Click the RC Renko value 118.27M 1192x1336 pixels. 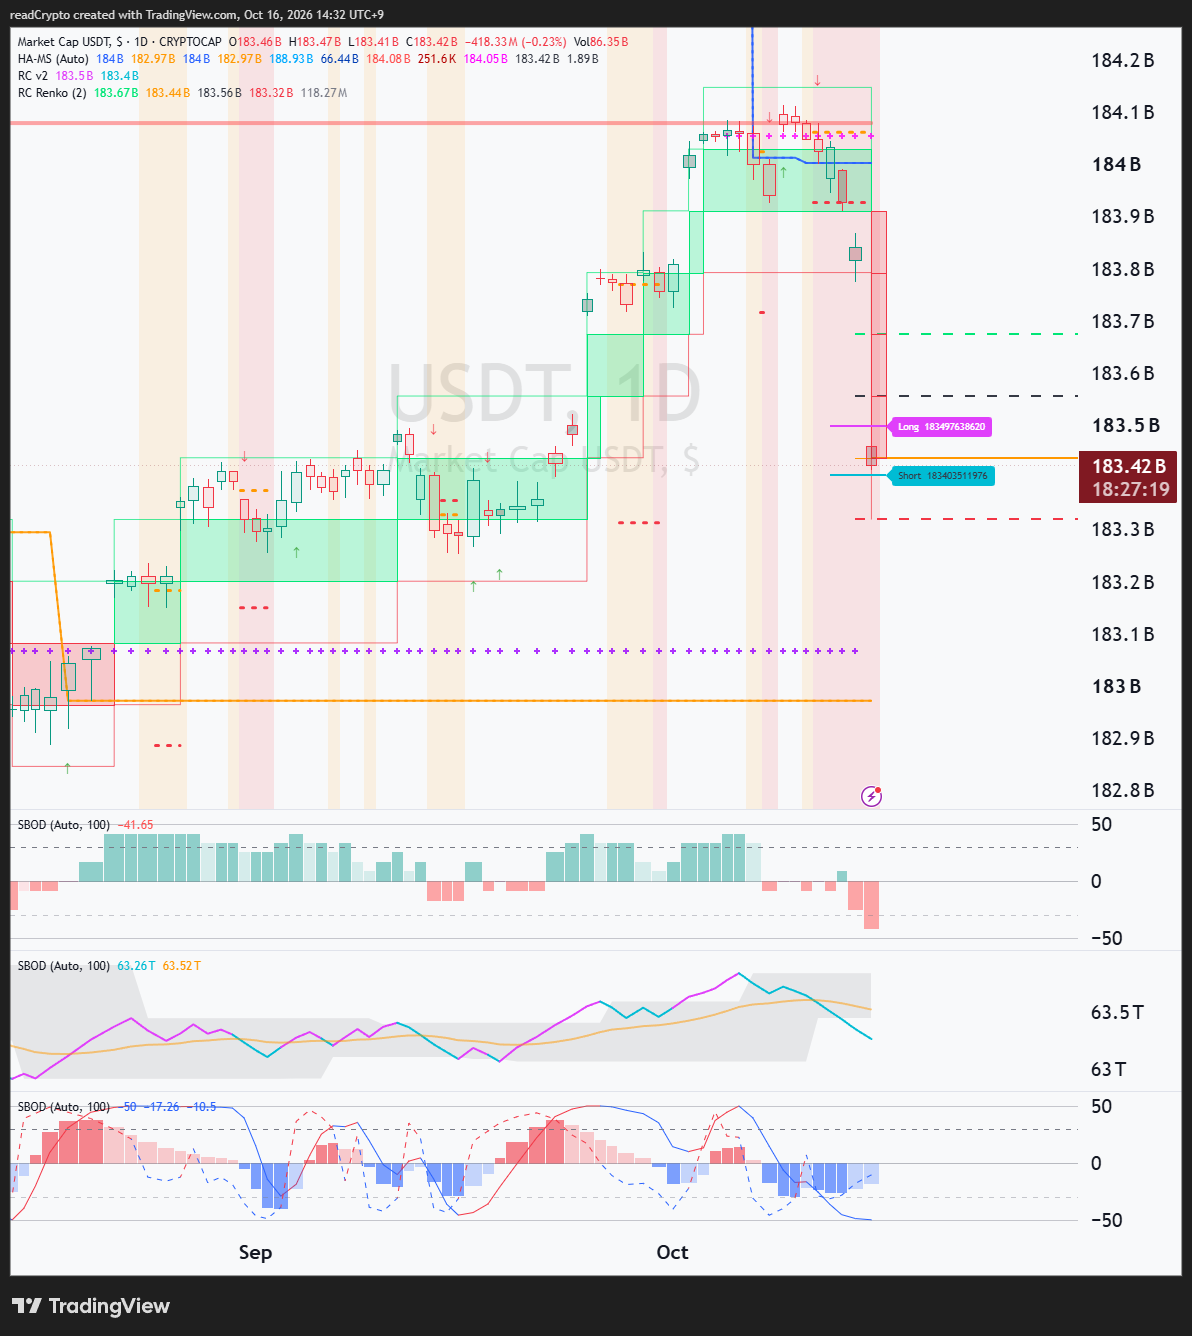pyautogui.click(x=324, y=93)
